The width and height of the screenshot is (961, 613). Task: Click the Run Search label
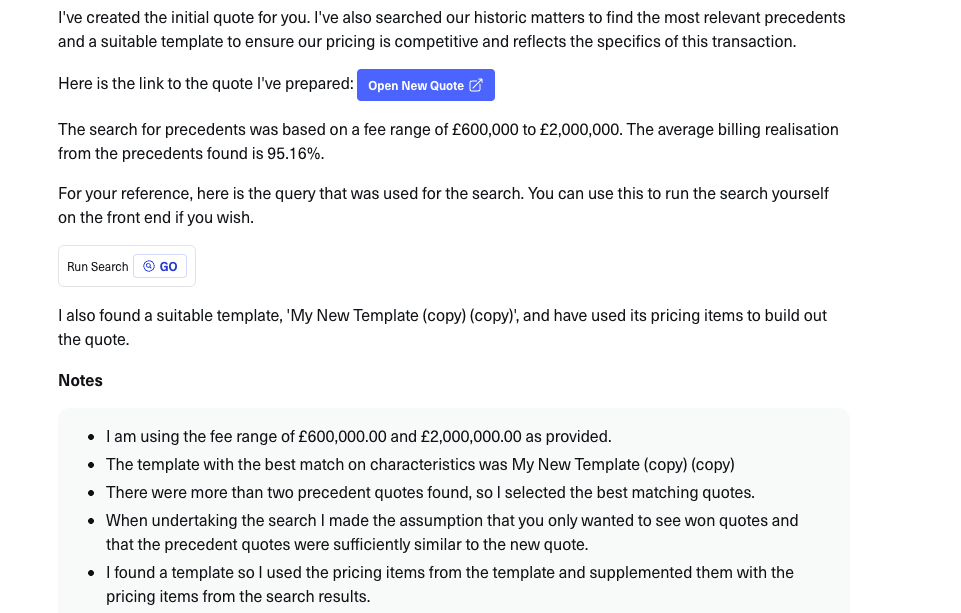click(x=97, y=267)
